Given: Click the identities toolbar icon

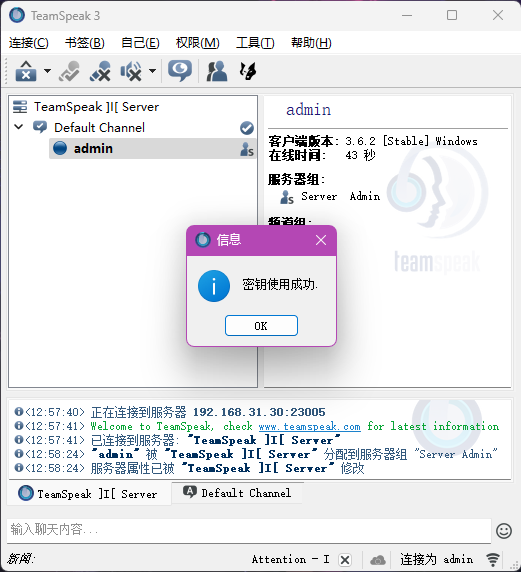Looking at the screenshot, I should coord(248,71).
